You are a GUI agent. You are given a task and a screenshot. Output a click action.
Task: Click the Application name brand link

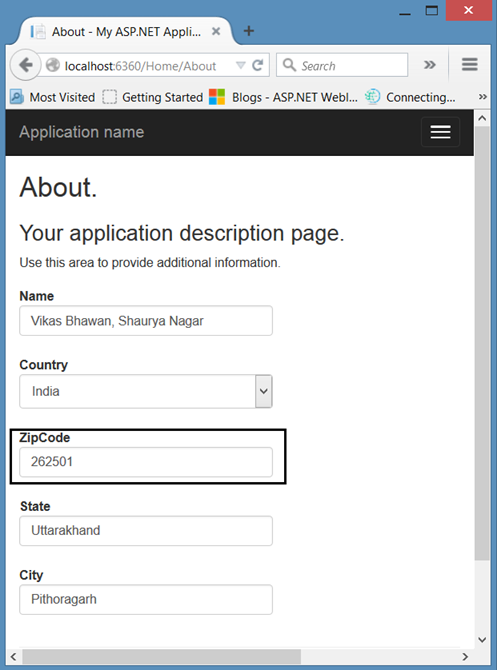point(82,132)
